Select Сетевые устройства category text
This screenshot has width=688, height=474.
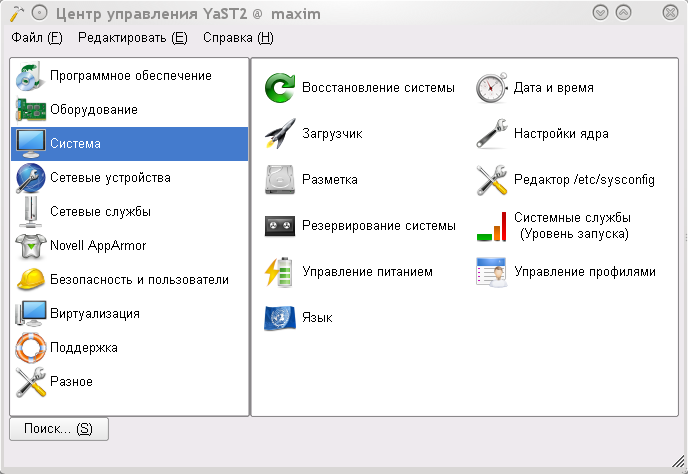pos(110,178)
